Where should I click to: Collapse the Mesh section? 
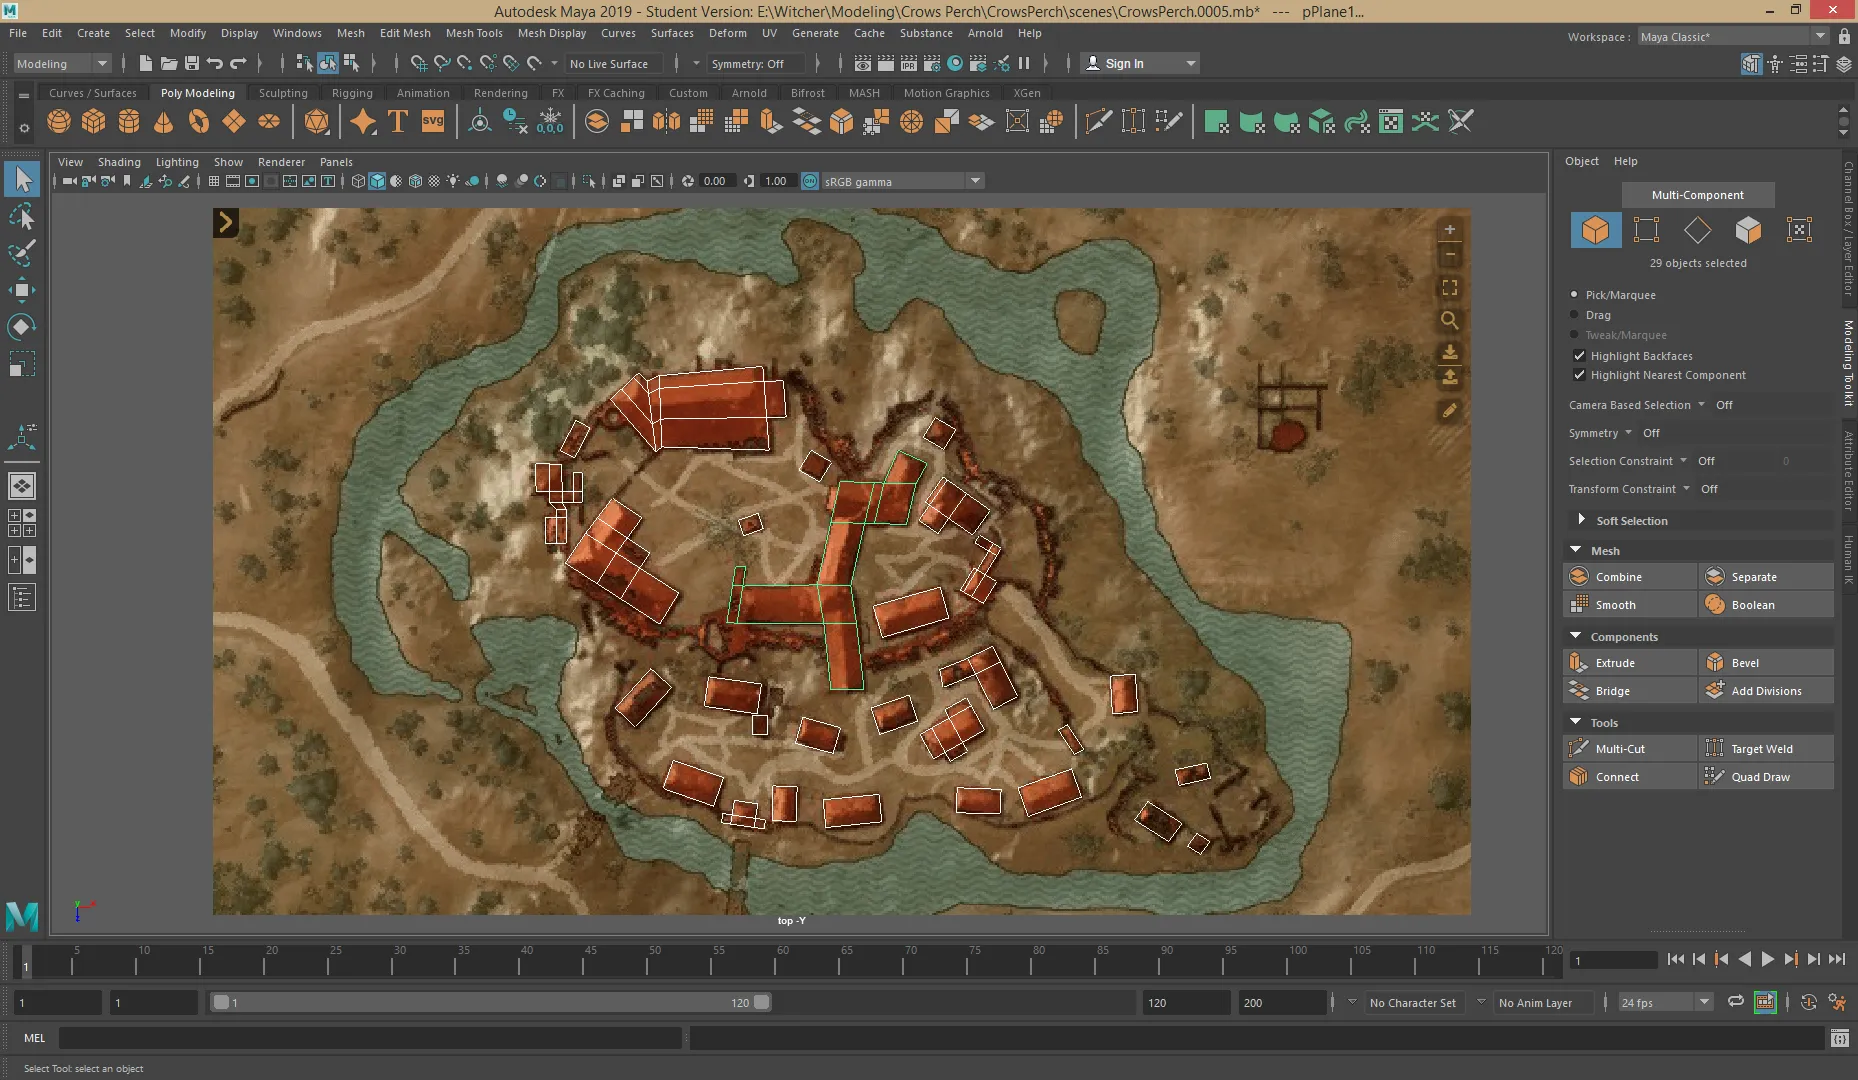(x=1576, y=550)
